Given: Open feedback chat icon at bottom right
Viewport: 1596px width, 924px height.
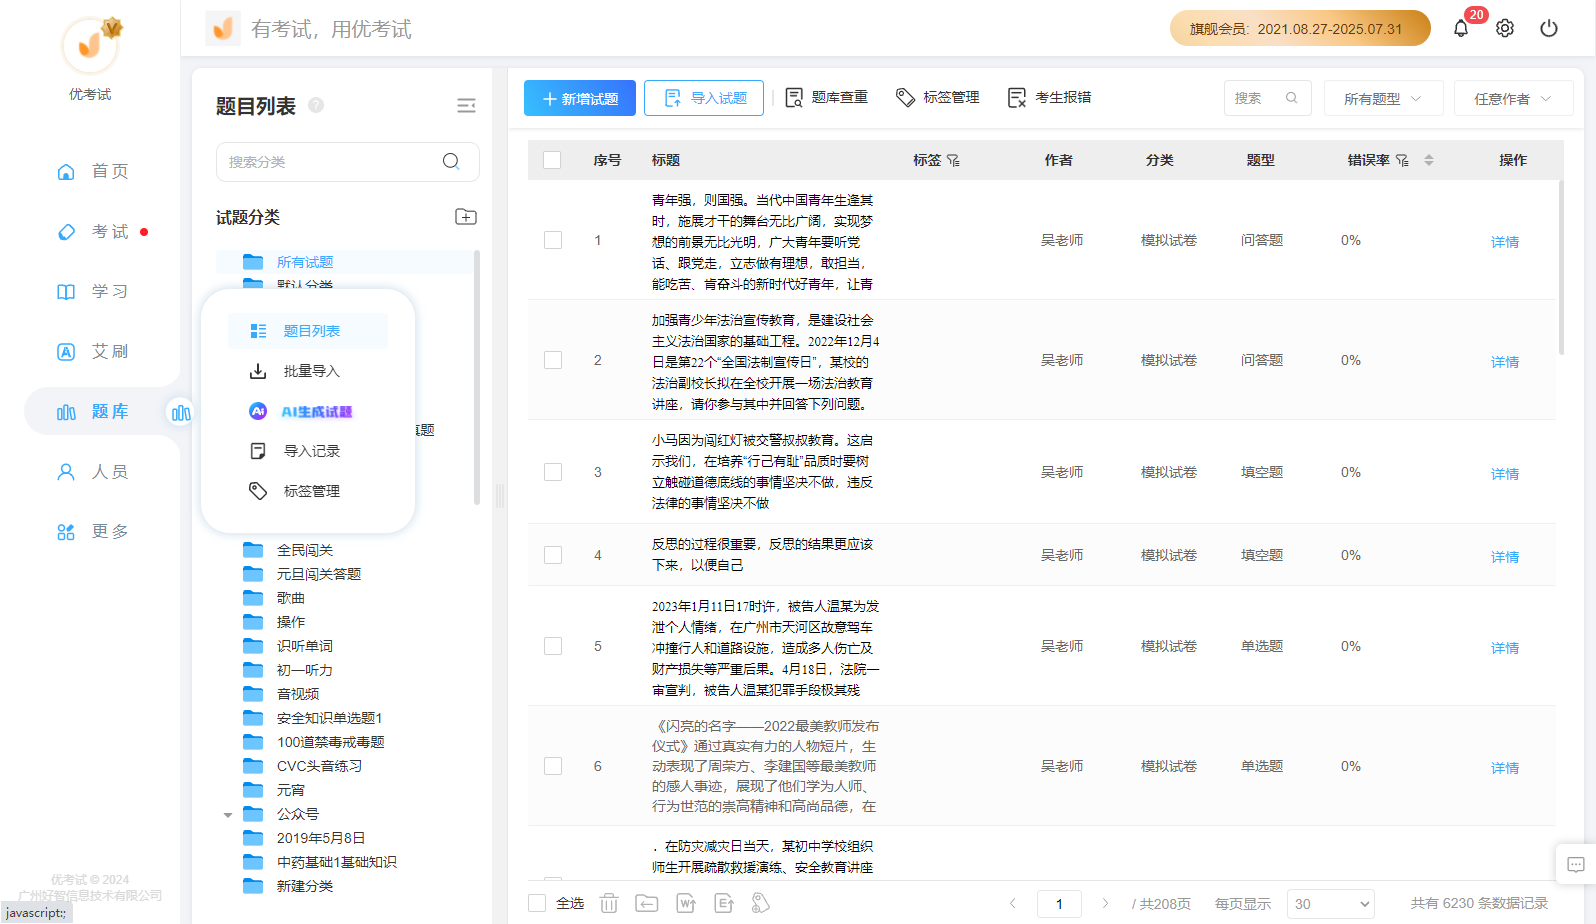Looking at the screenshot, I should [x=1576, y=865].
